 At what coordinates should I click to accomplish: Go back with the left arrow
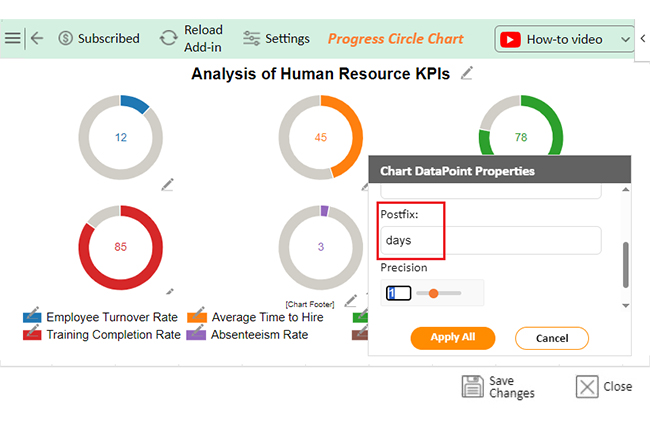37,39
